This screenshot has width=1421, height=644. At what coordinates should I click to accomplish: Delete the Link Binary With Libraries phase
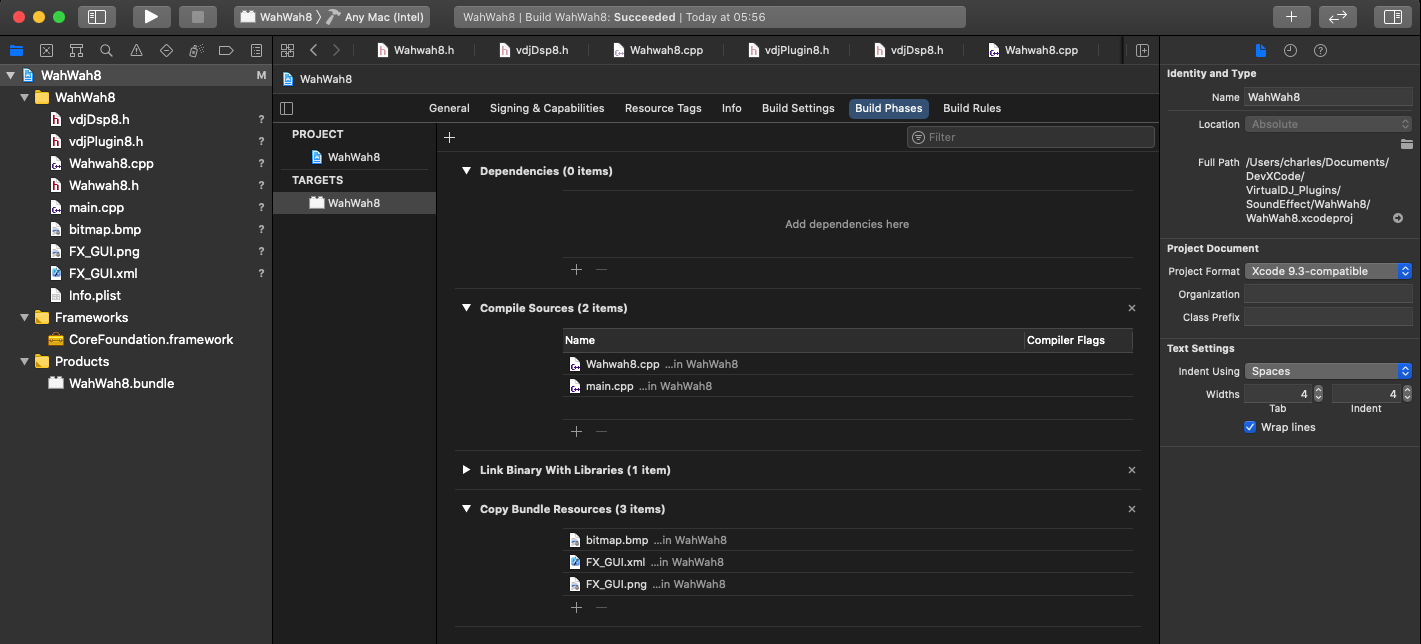tap(1132, 470)
